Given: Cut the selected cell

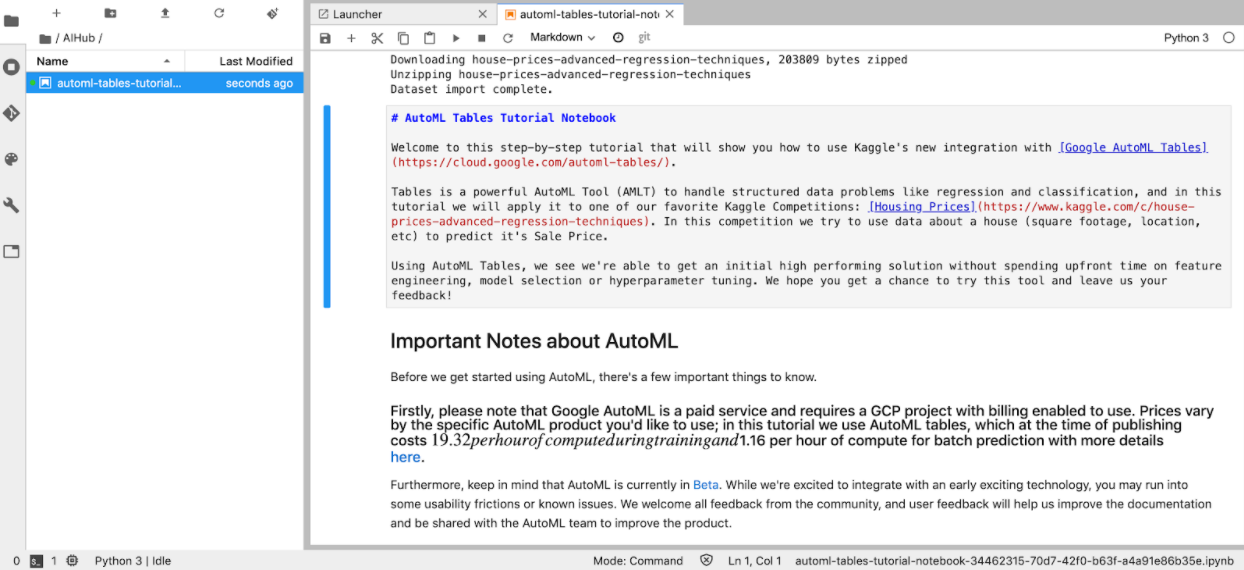Looking at the screenshot, I should (x=377, y=38).
